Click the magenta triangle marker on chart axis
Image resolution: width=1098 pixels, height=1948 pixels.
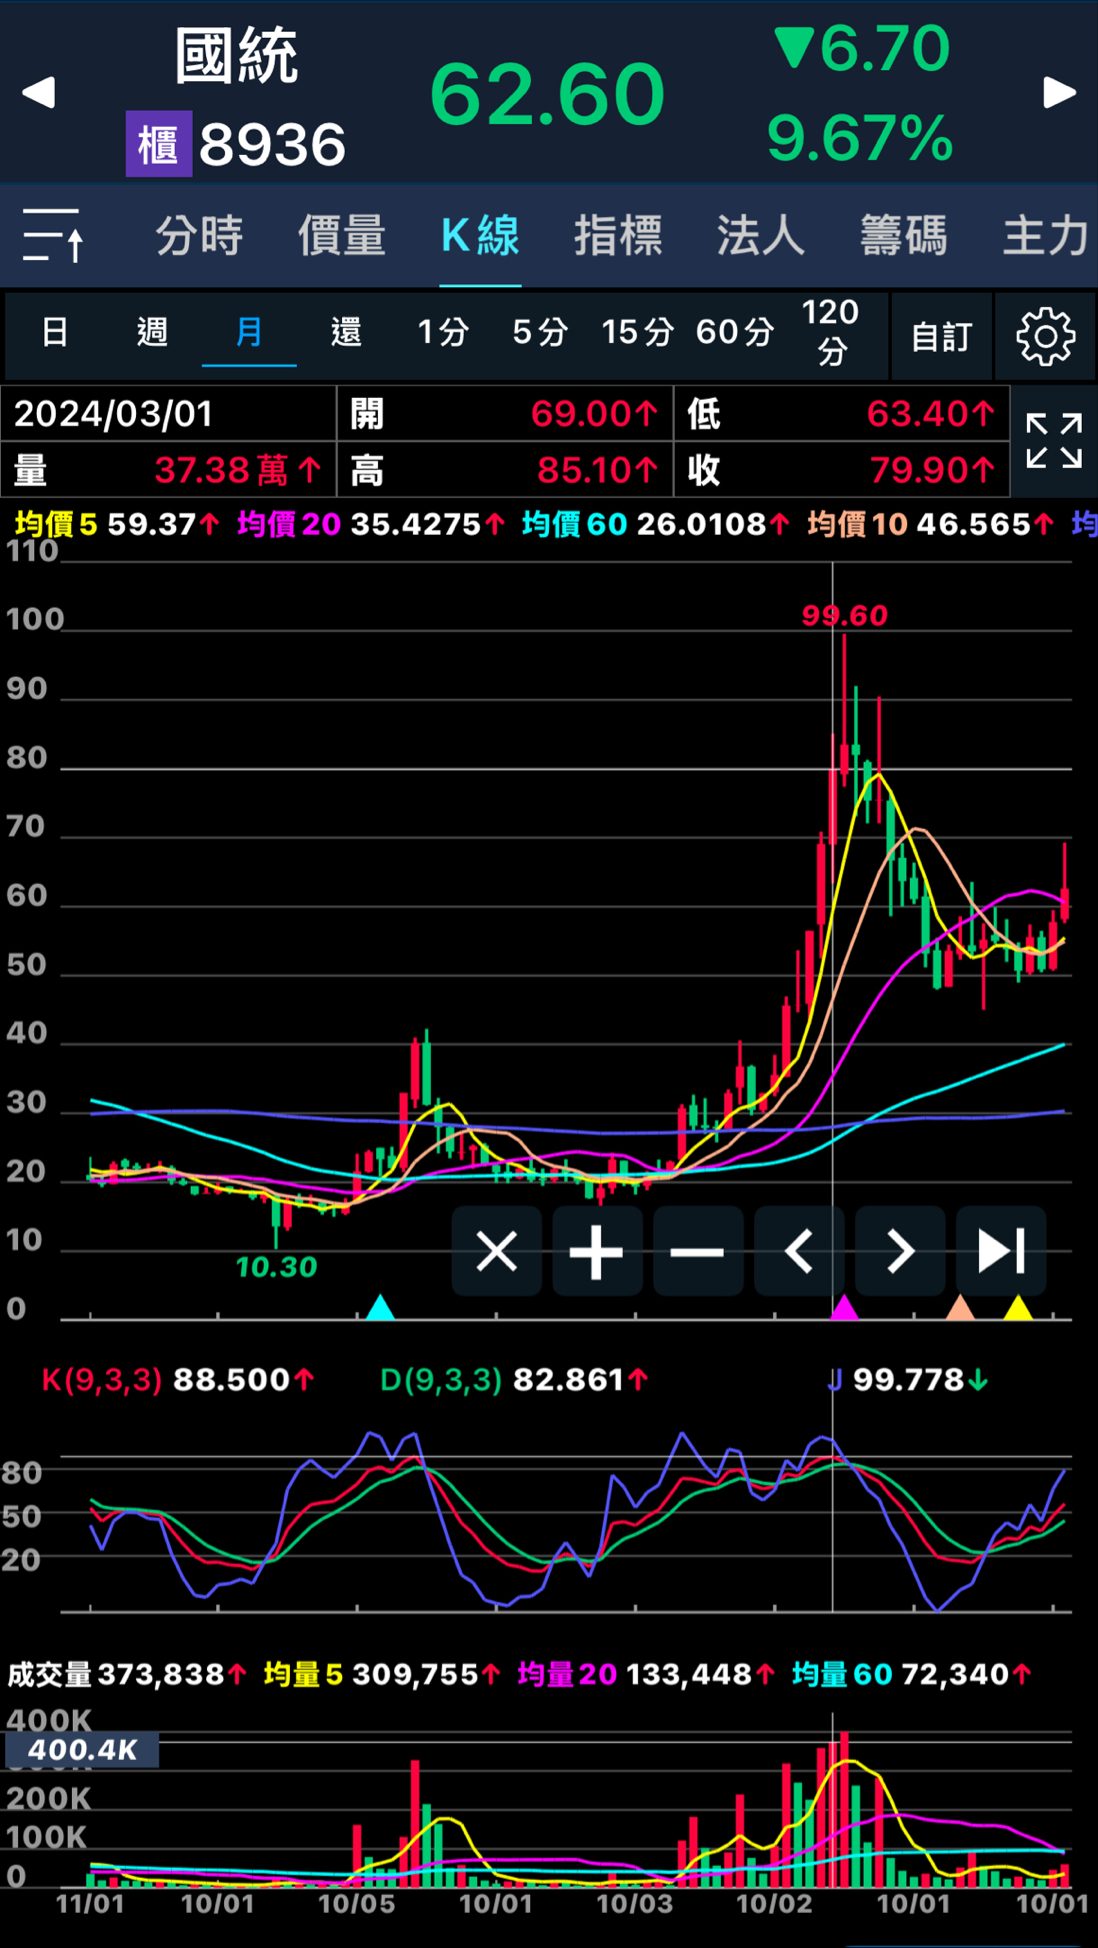(845, 1307)
